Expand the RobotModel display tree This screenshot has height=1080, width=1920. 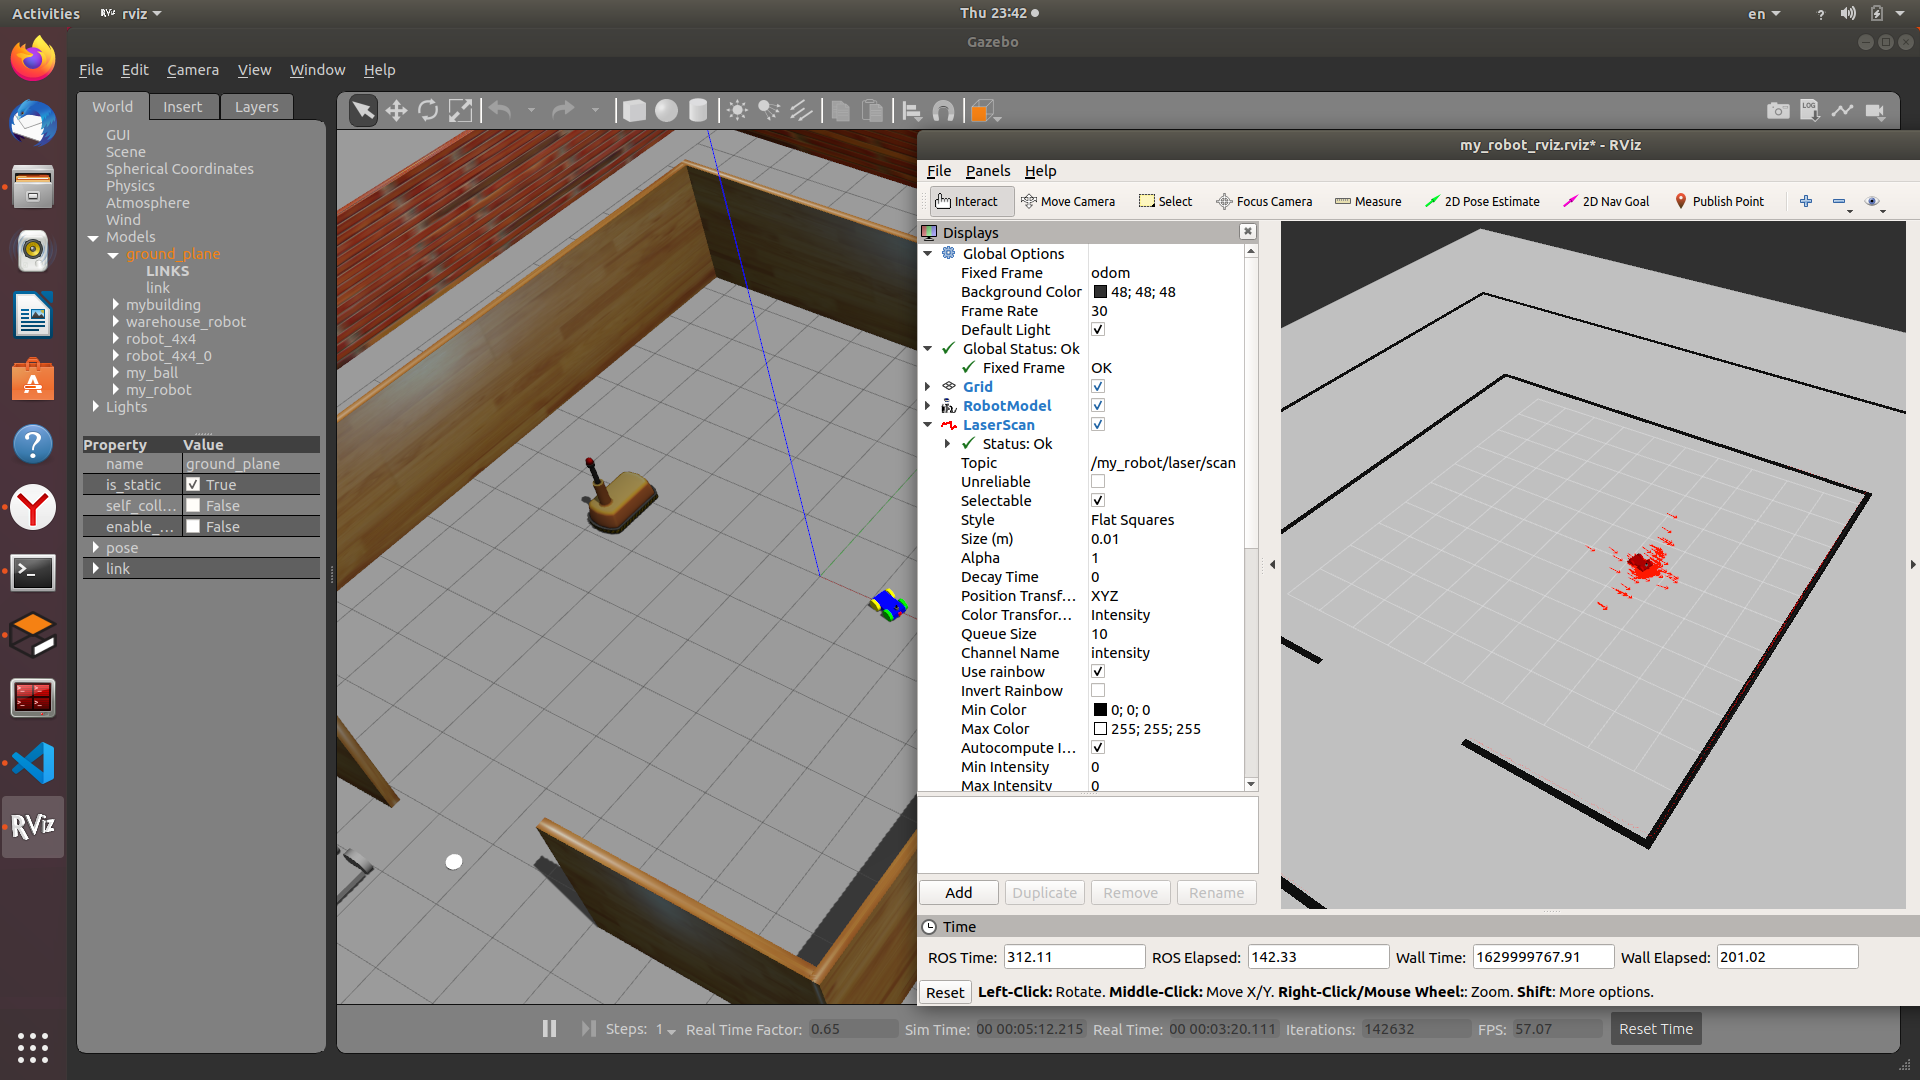point(928,406)
